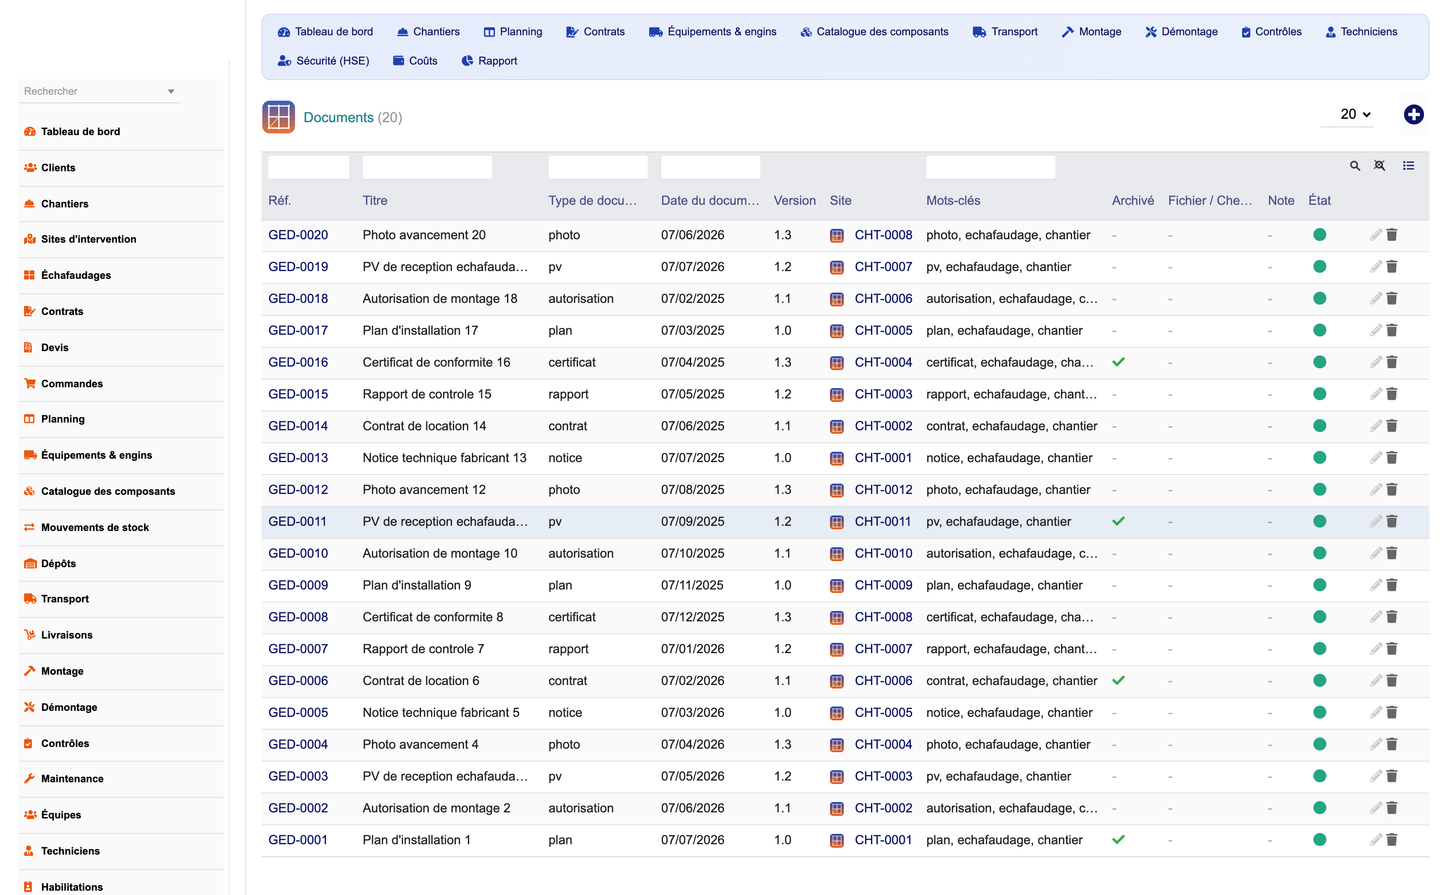1445x895 pixels.
Task: Click the add new document plus icon
Action: tap(1413, 115)
